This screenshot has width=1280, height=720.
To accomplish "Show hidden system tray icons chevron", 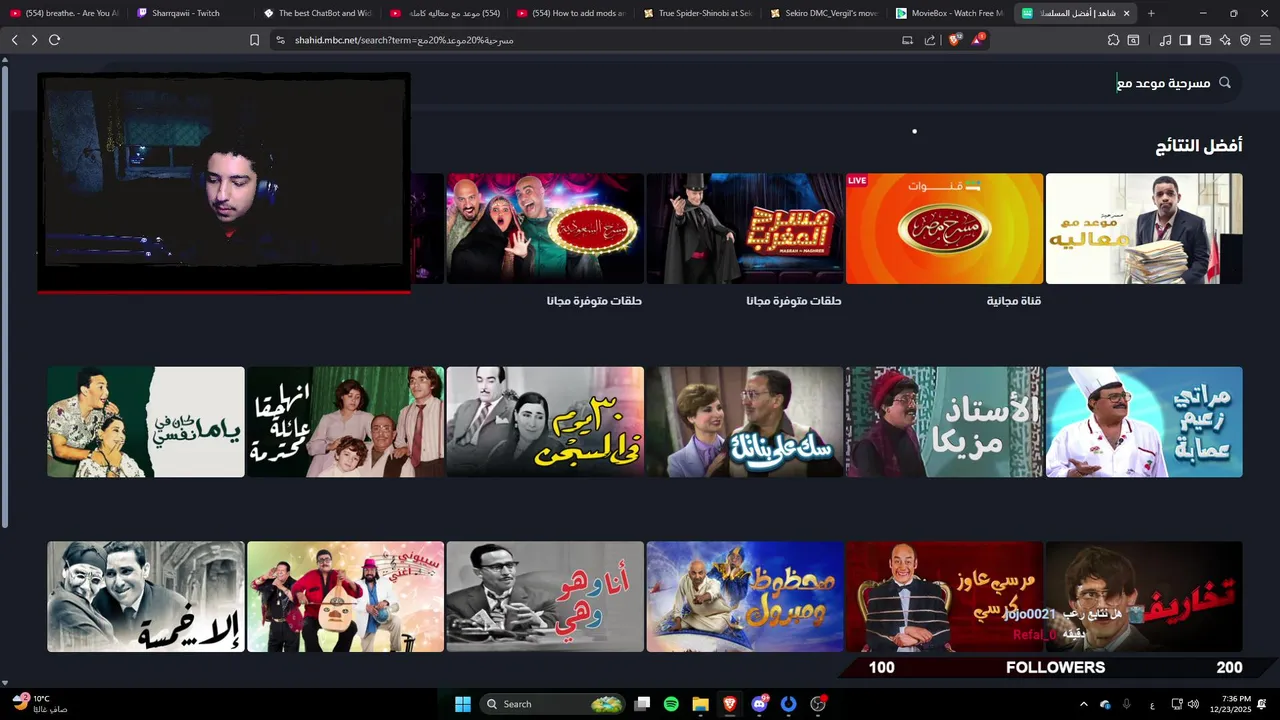I will (1083, 704).
